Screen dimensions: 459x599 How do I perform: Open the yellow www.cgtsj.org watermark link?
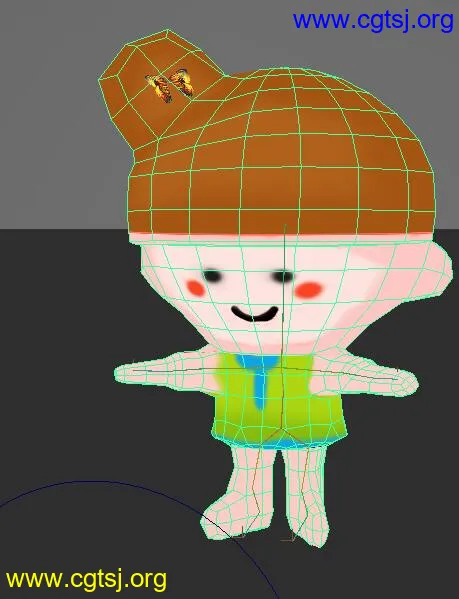(86, 580)
